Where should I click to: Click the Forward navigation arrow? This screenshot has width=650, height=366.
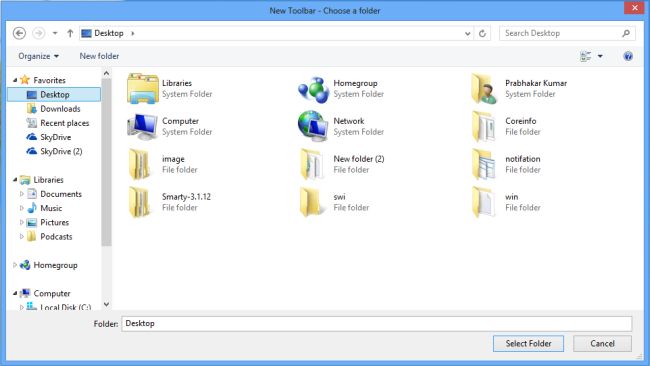tap(39, 33)
